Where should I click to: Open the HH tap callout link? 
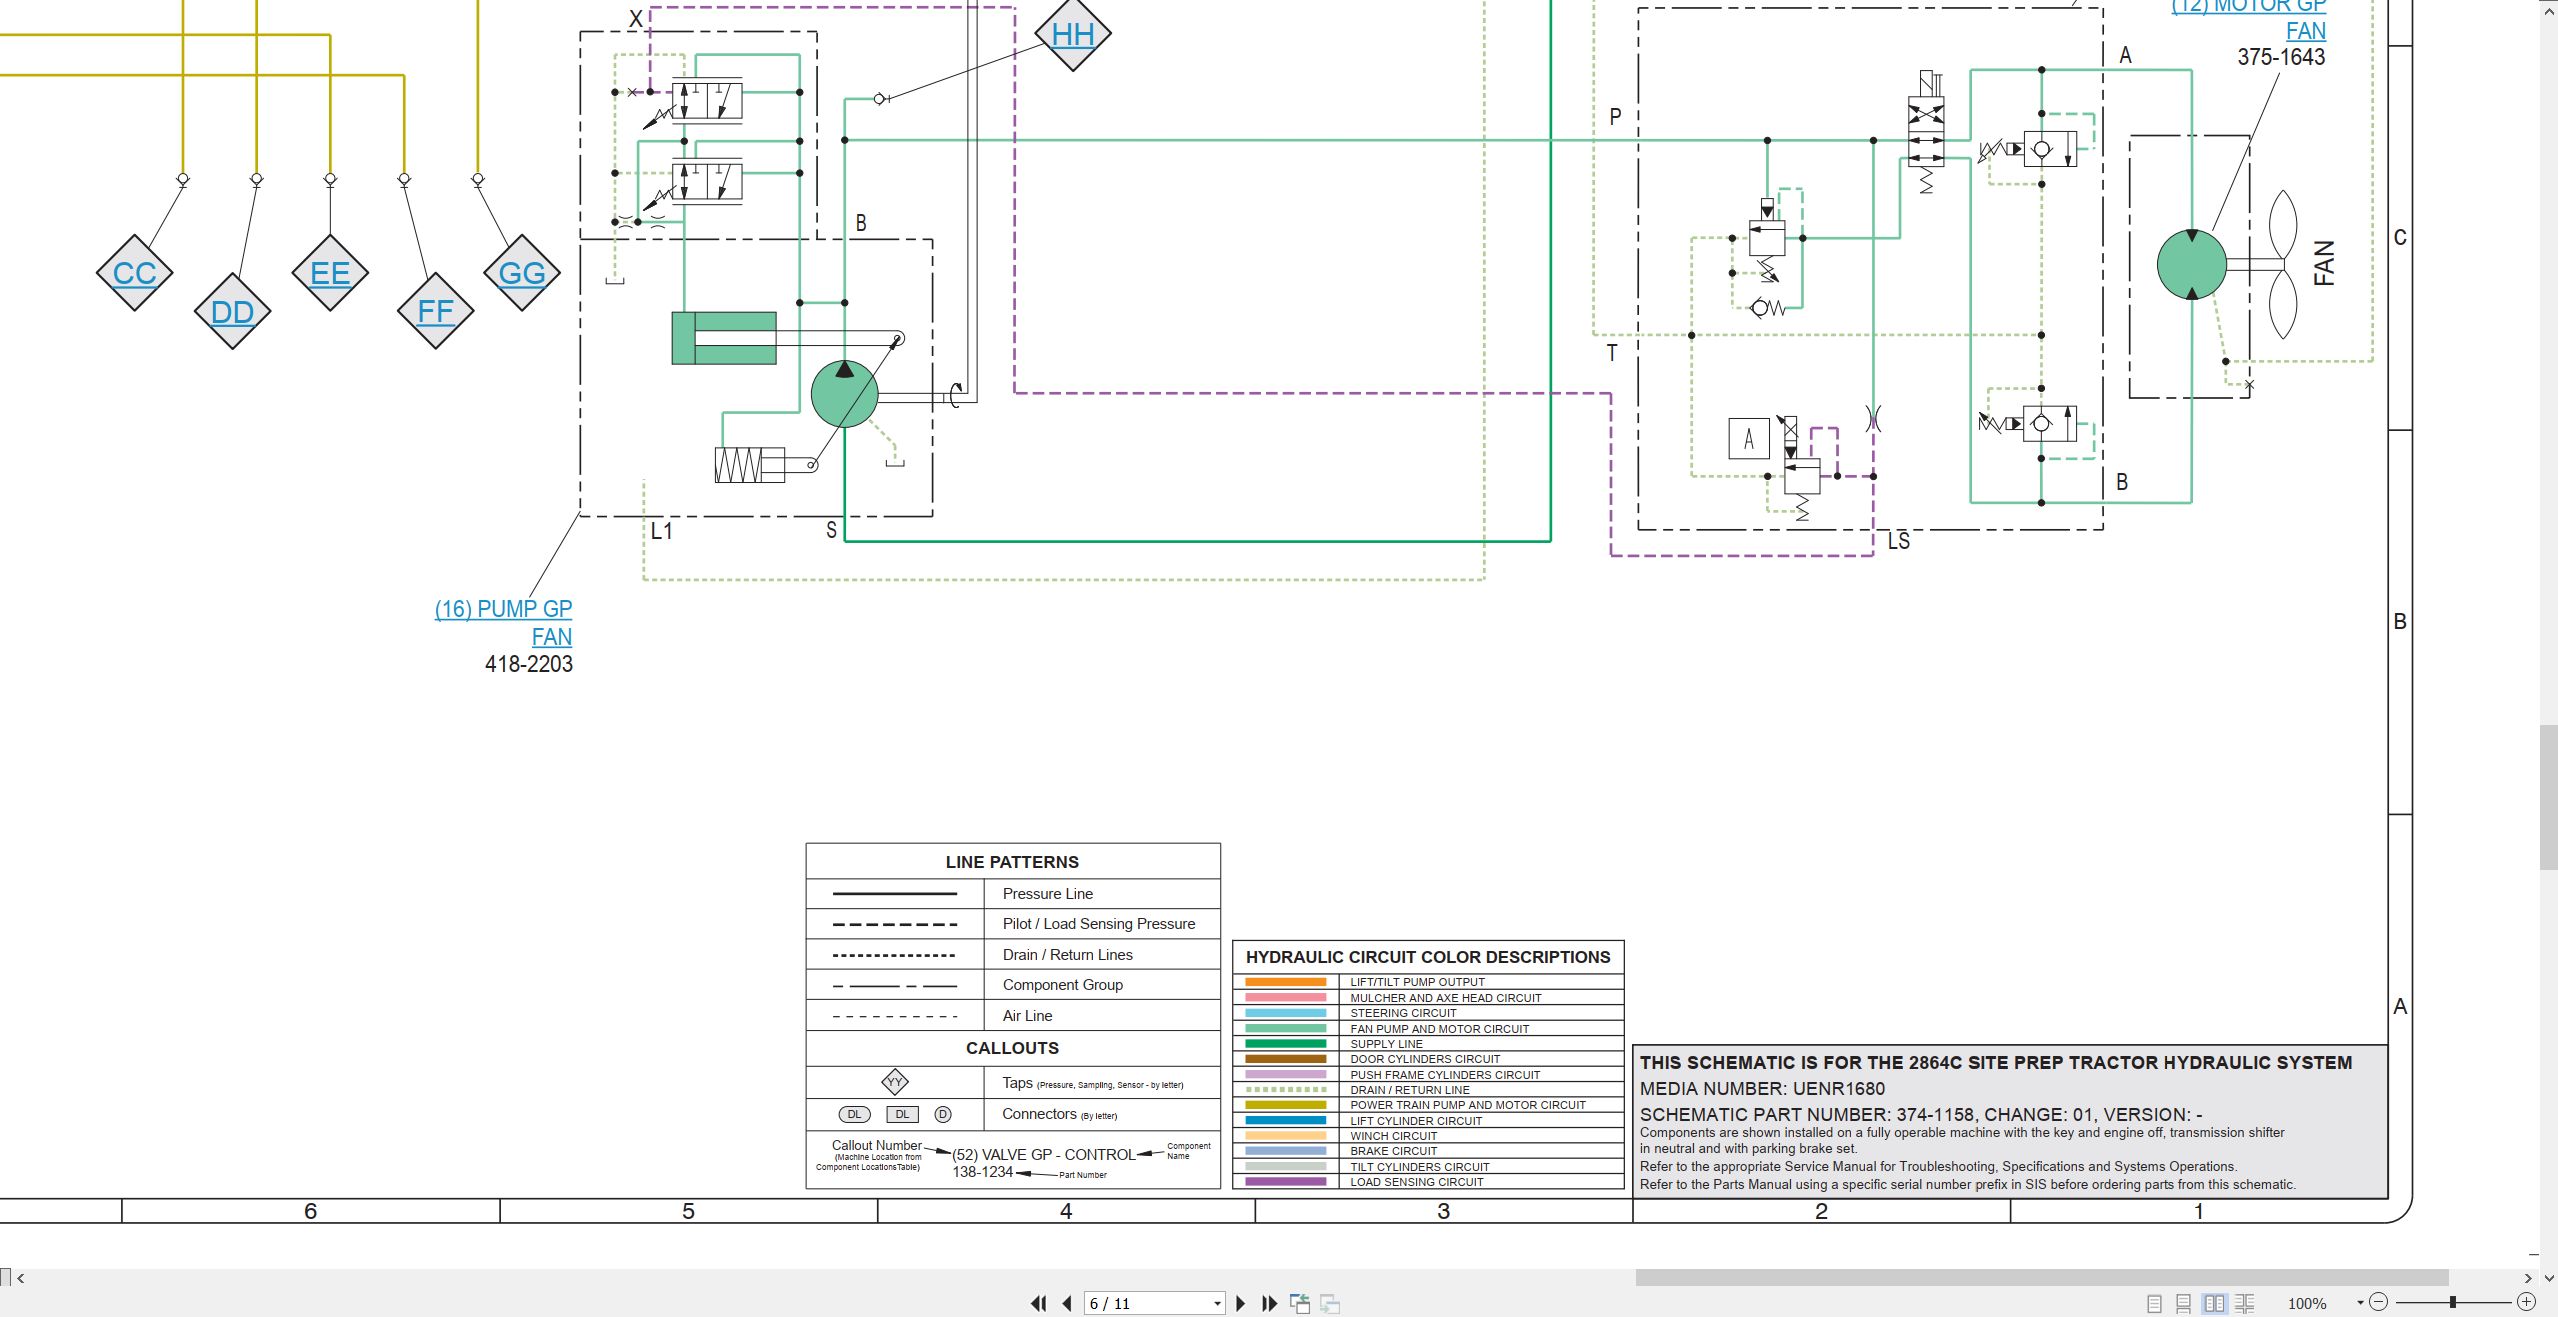point(1073,34)
